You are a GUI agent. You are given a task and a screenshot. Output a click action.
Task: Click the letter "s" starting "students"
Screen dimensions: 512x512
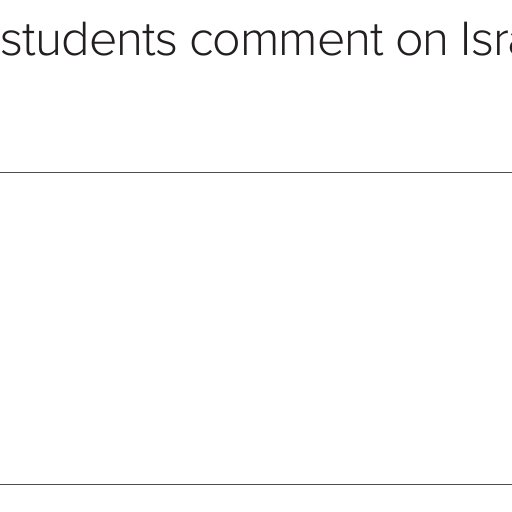[11, 44]
